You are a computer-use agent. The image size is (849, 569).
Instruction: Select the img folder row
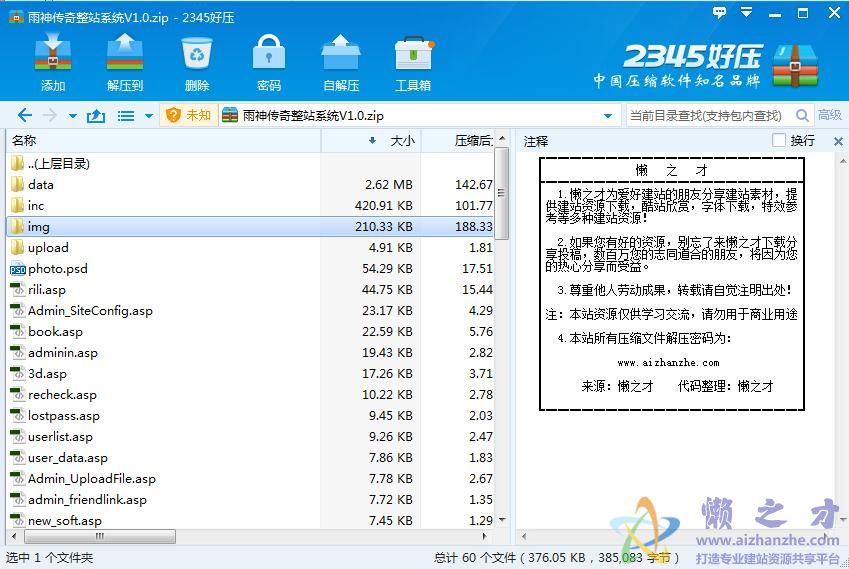click(250, 226)
